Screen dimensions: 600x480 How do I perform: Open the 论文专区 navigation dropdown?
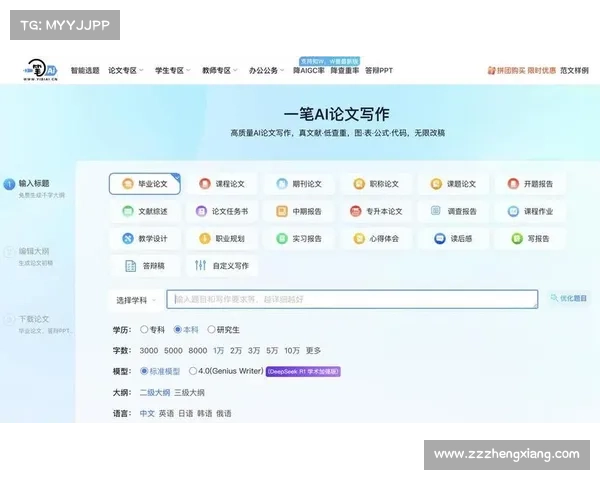pos(125,71)
